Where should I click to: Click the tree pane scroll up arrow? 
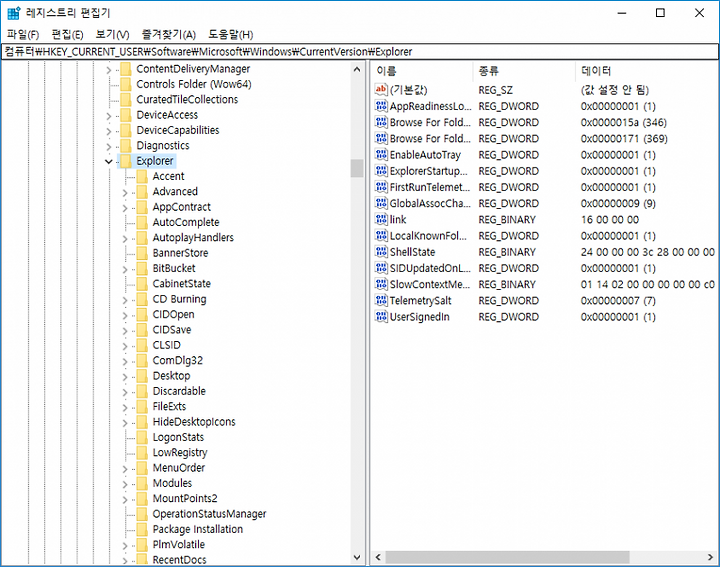(x=357, y=70)
